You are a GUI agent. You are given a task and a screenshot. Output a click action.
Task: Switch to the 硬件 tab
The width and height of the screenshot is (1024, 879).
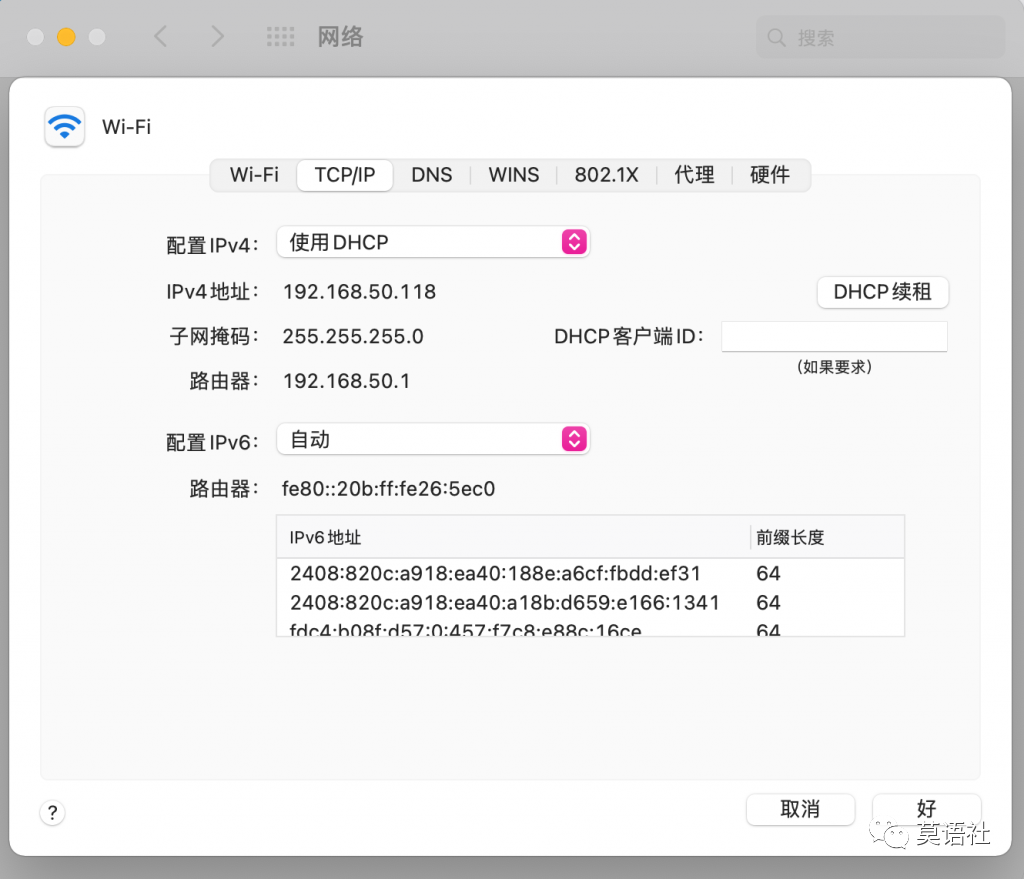coord(770,175)
